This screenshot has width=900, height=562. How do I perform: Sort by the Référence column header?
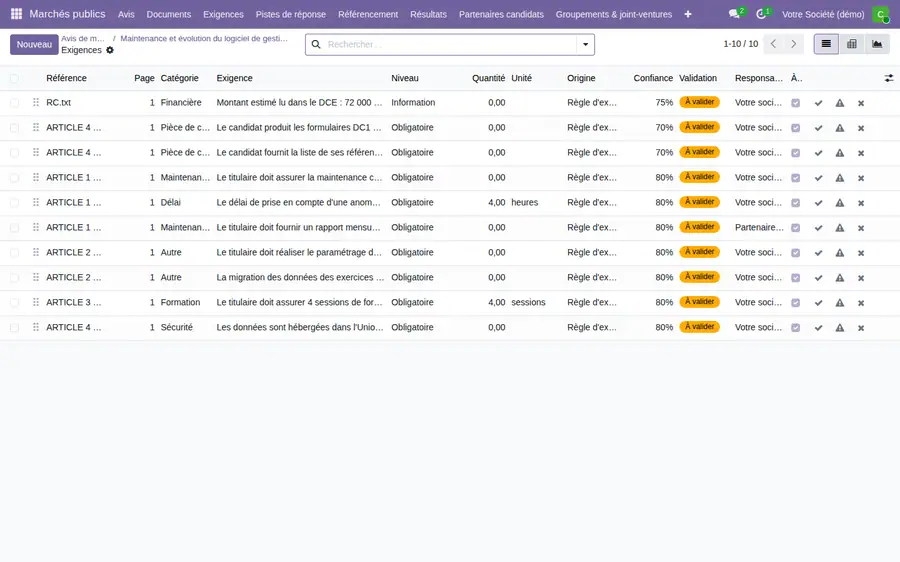(67, 78)
